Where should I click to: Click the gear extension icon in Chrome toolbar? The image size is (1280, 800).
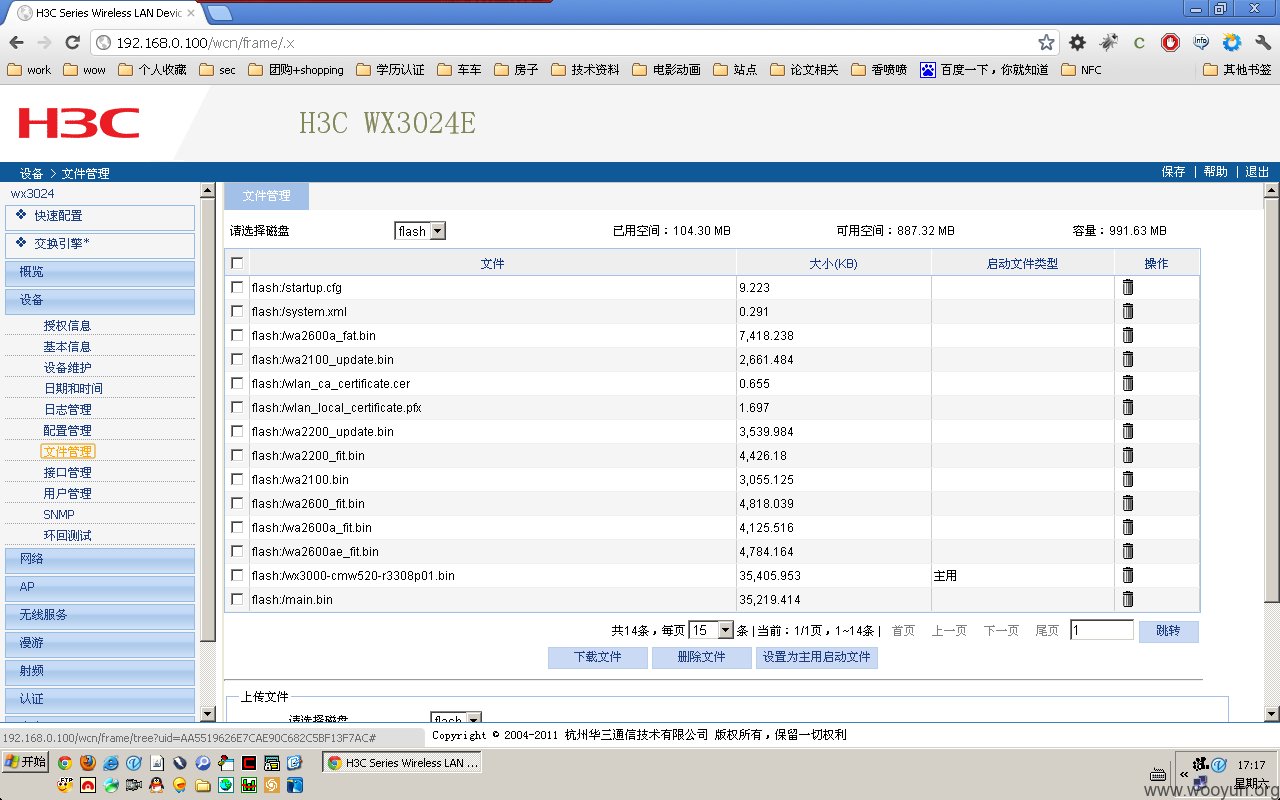pyautogui.click(x=1077, y=42)
